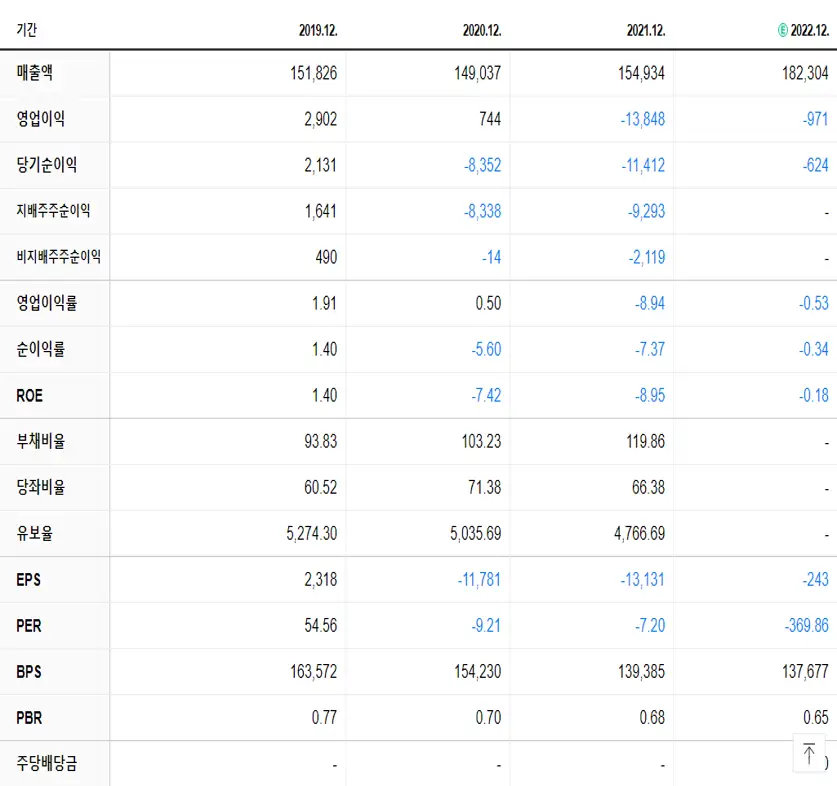Select the 당기순이익 row label
Image resolution: width=837 pixels, height=786 pixels.
(x=50, y=164)
